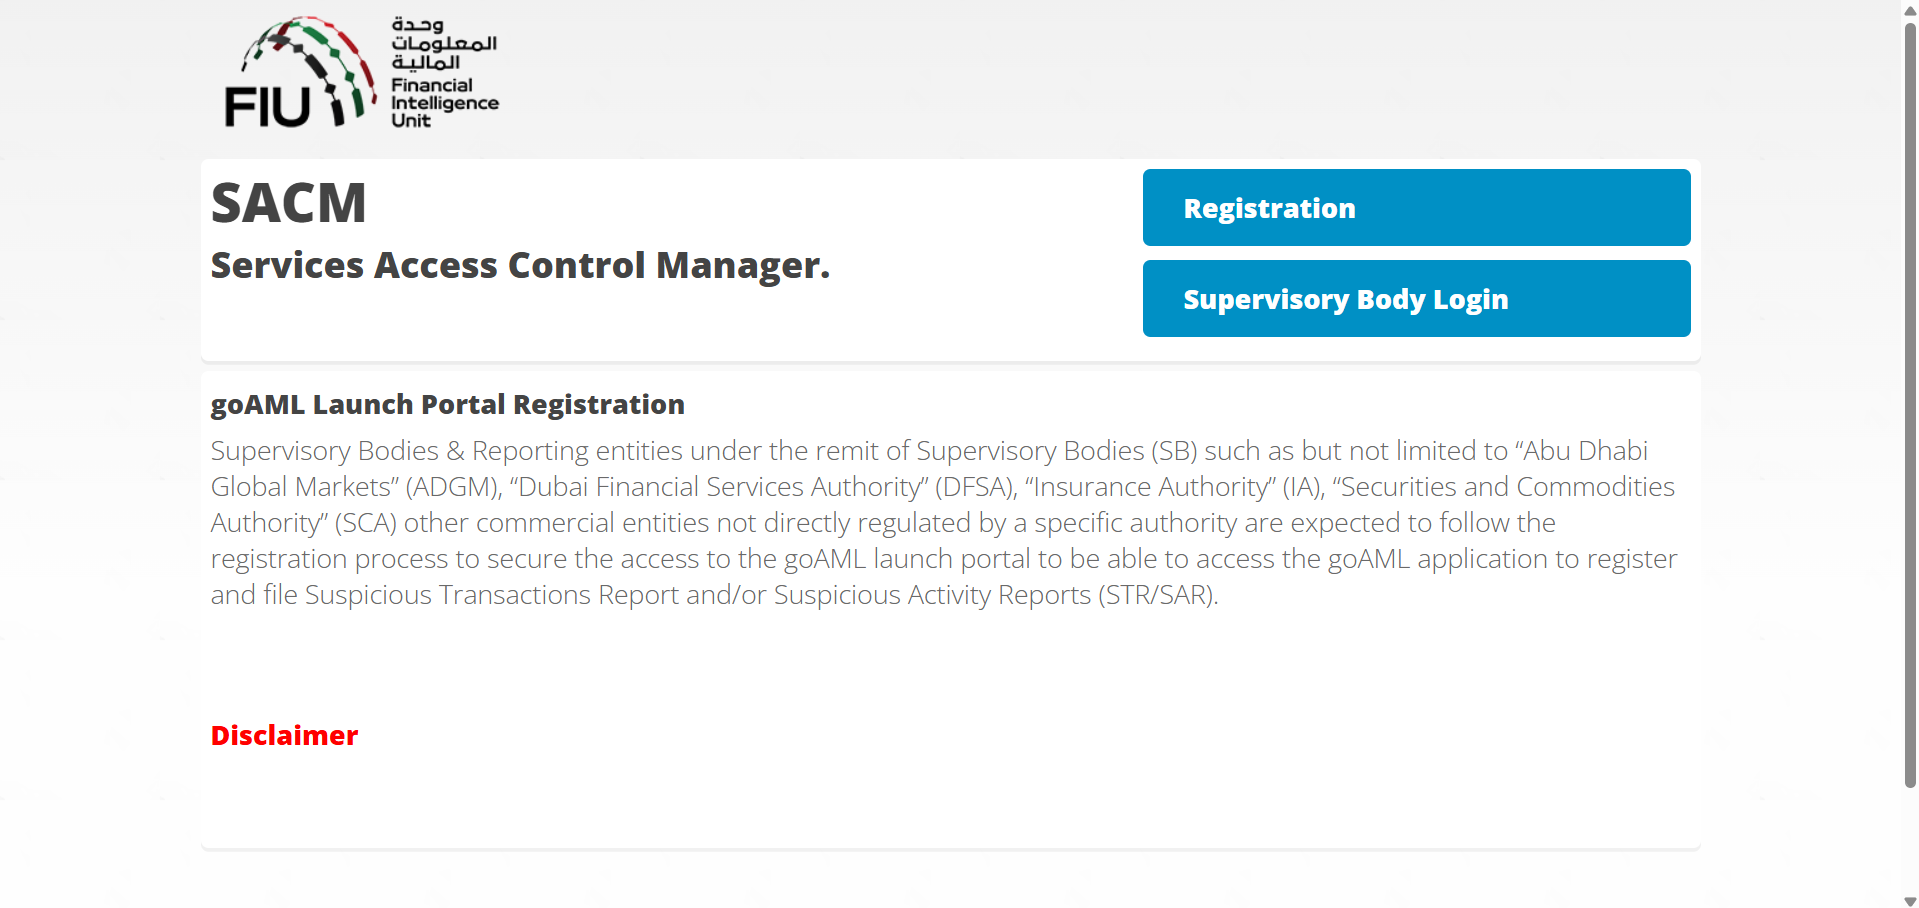1919x908 pixels.
Task: Click the "Dubai Financial Services Authority" text
Action: pos(724,487)
